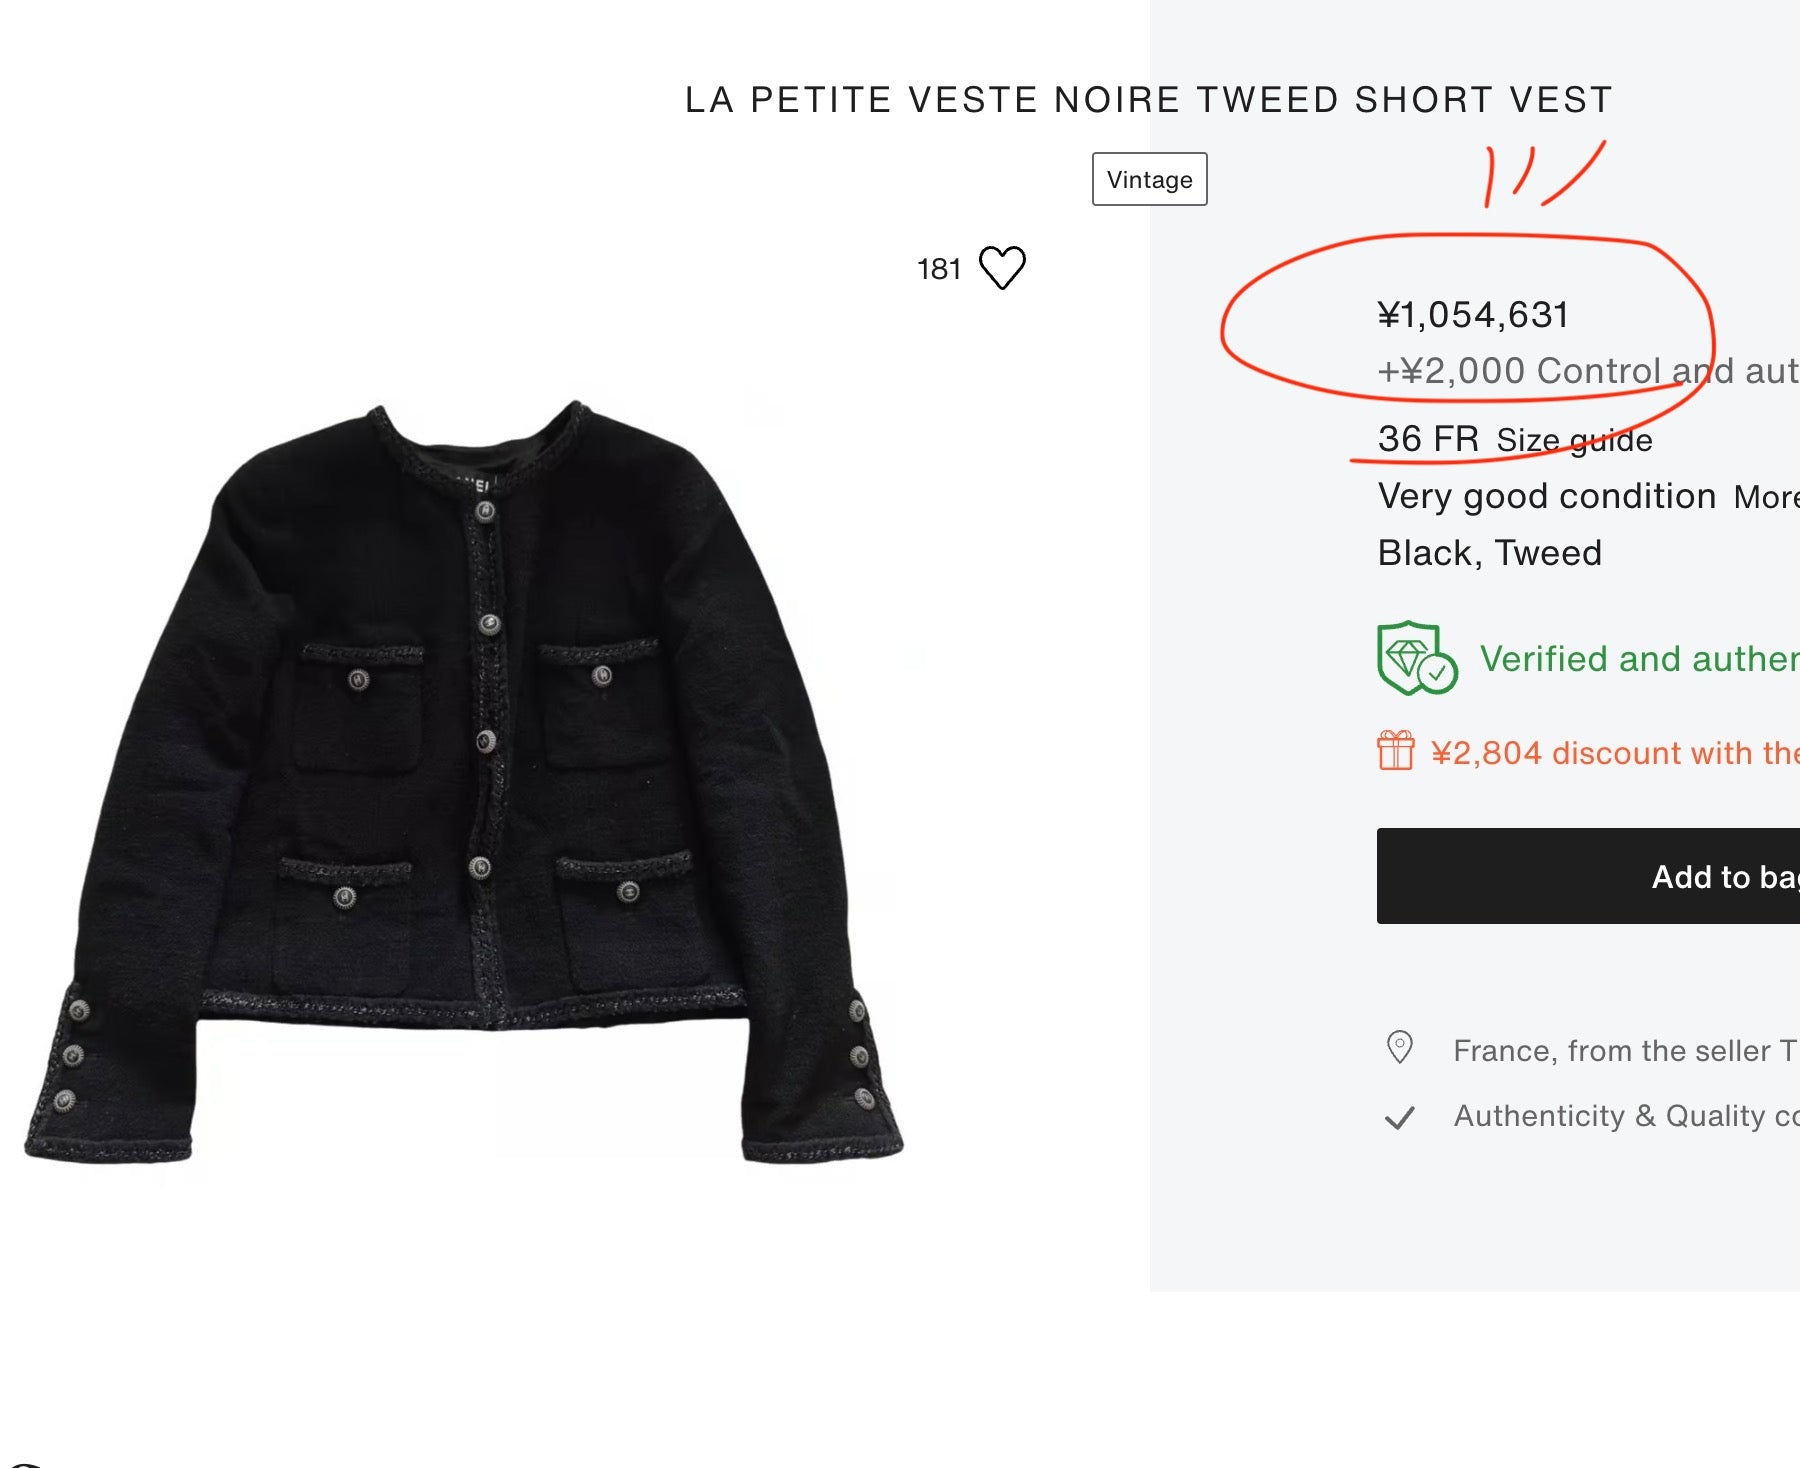Screen dimensions: 1800x1468
Task: Click the orange gift discount icon
Action: tap(1396, 751)
